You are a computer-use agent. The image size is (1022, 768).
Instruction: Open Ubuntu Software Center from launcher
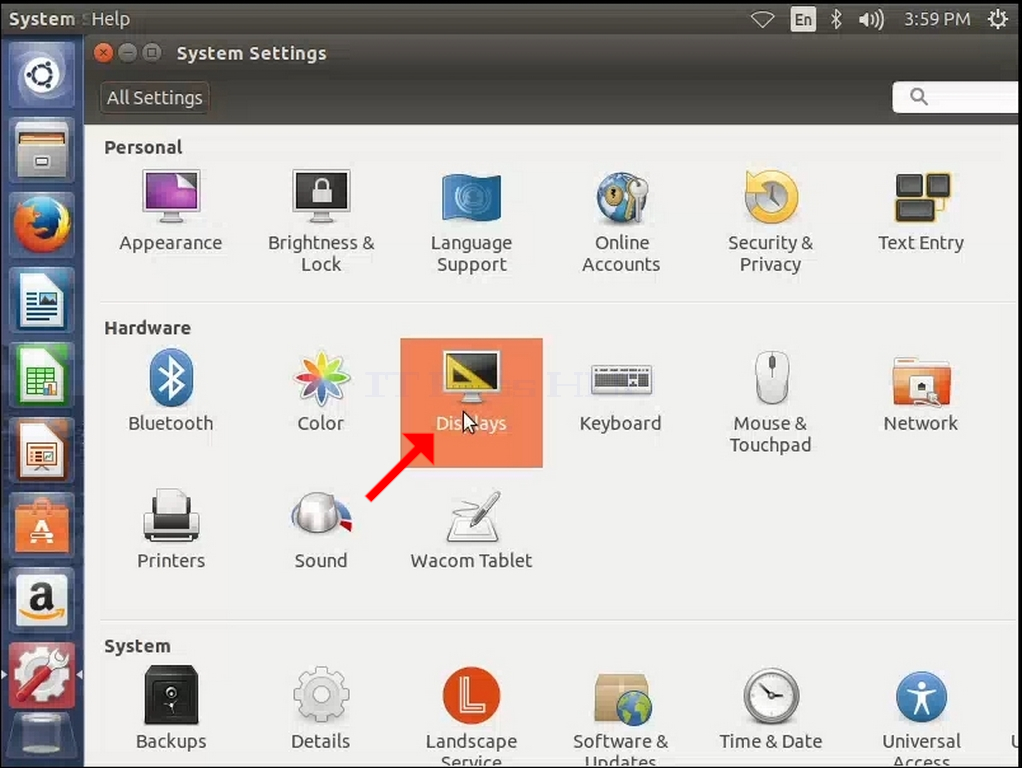[42, 525]
